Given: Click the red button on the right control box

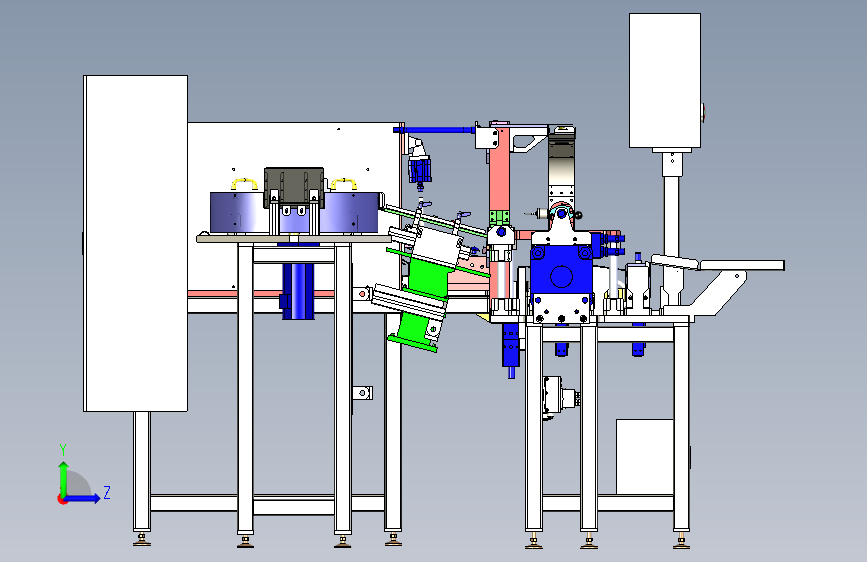Looking at the screenshot, I should tap(703, 111).
